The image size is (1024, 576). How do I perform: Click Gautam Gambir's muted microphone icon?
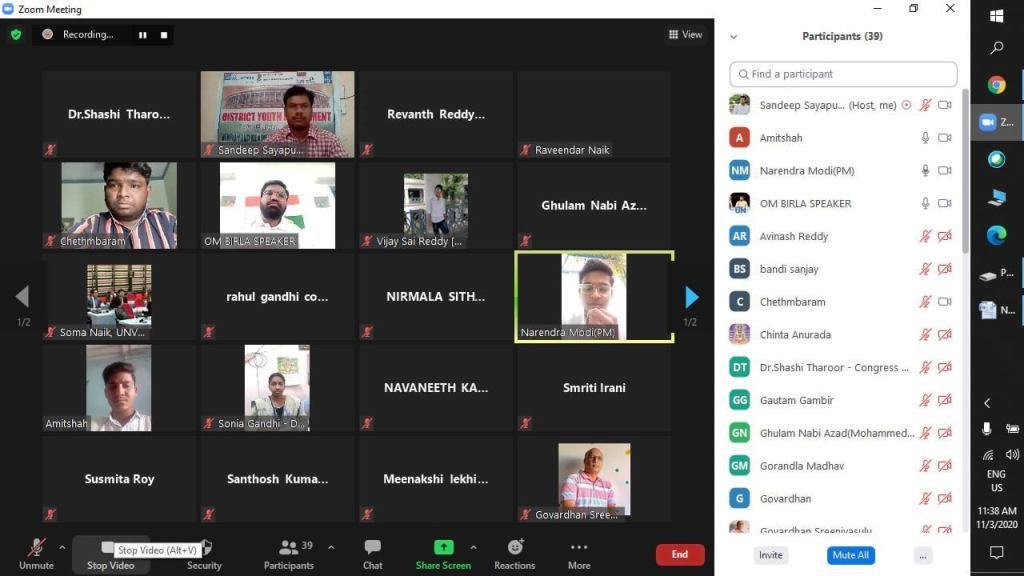925,400
